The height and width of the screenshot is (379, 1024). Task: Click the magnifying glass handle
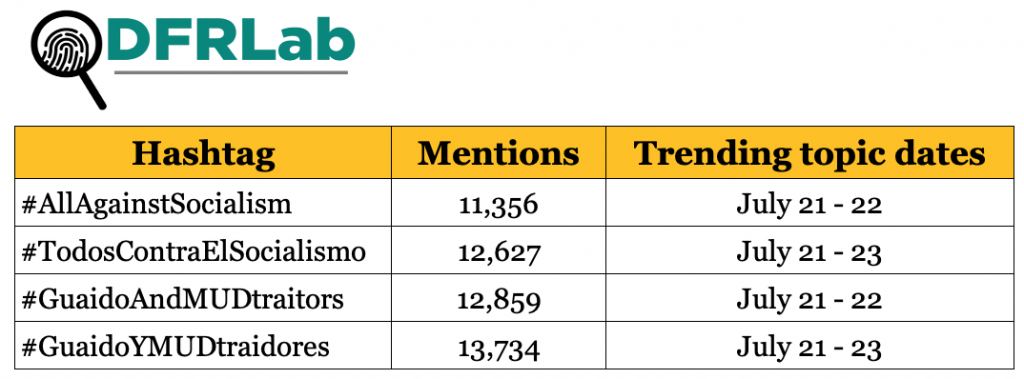[x=93, y=93]
